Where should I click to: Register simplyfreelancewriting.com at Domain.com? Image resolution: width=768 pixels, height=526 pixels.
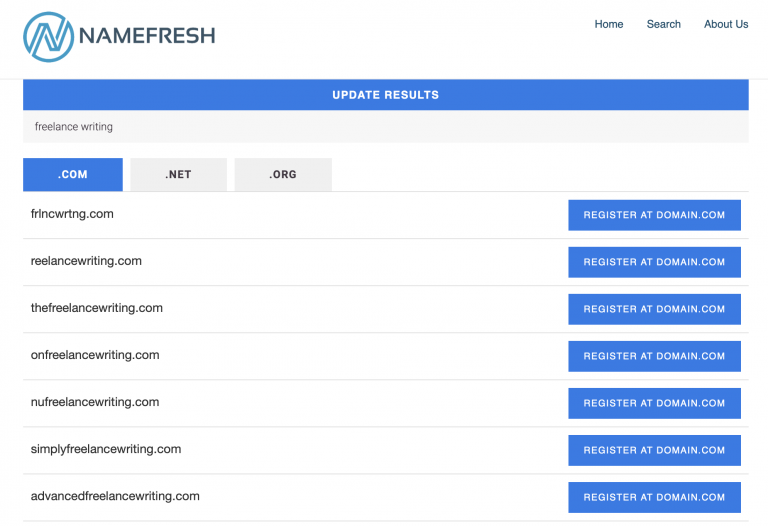point(654,450)
